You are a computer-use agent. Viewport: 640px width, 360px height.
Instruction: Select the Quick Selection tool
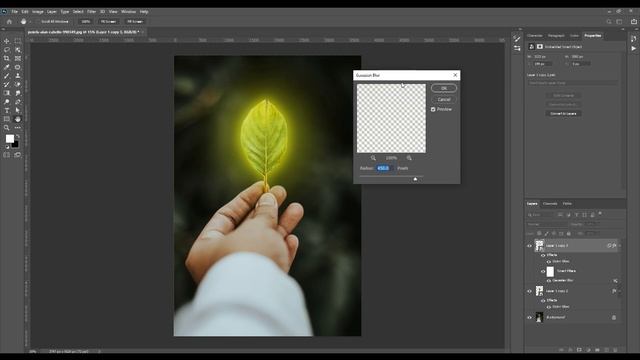pos(18,50)
